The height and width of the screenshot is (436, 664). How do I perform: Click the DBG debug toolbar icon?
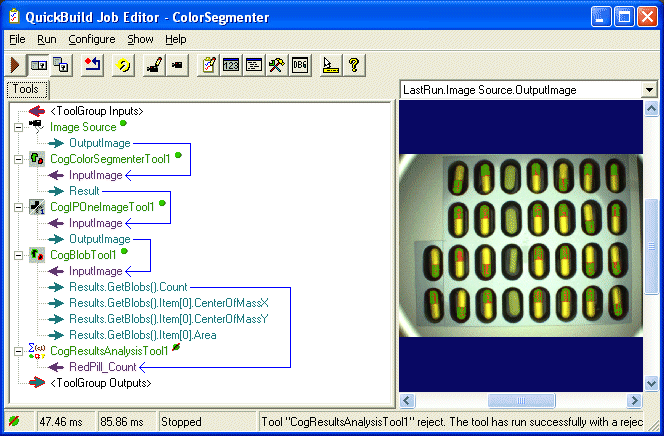[300, 65]
